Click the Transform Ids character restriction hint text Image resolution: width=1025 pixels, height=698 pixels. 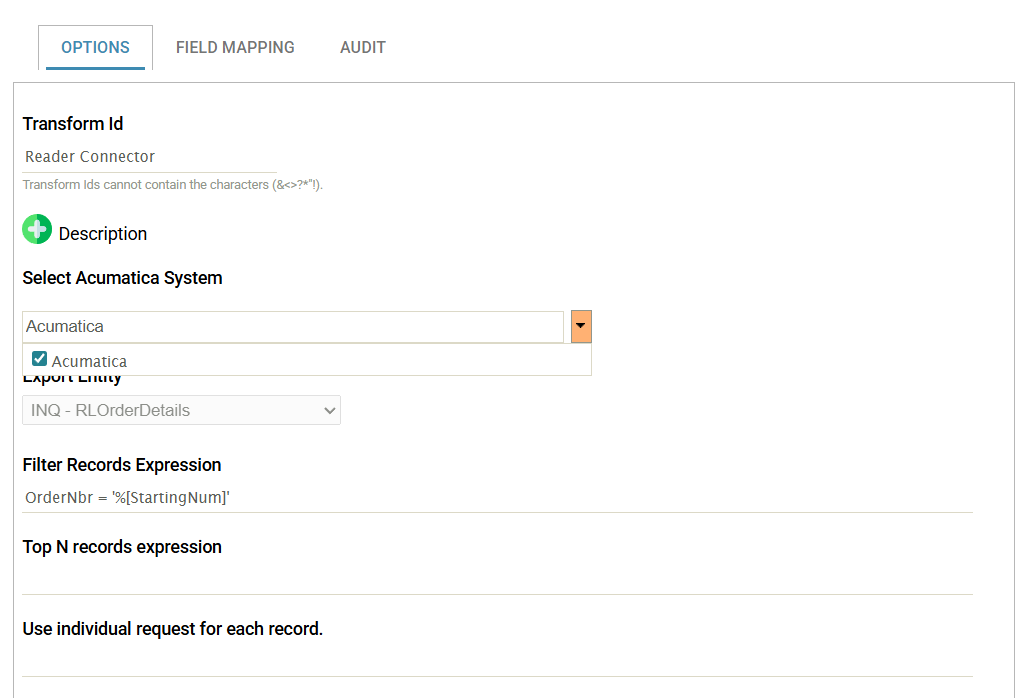pos(172,185)
